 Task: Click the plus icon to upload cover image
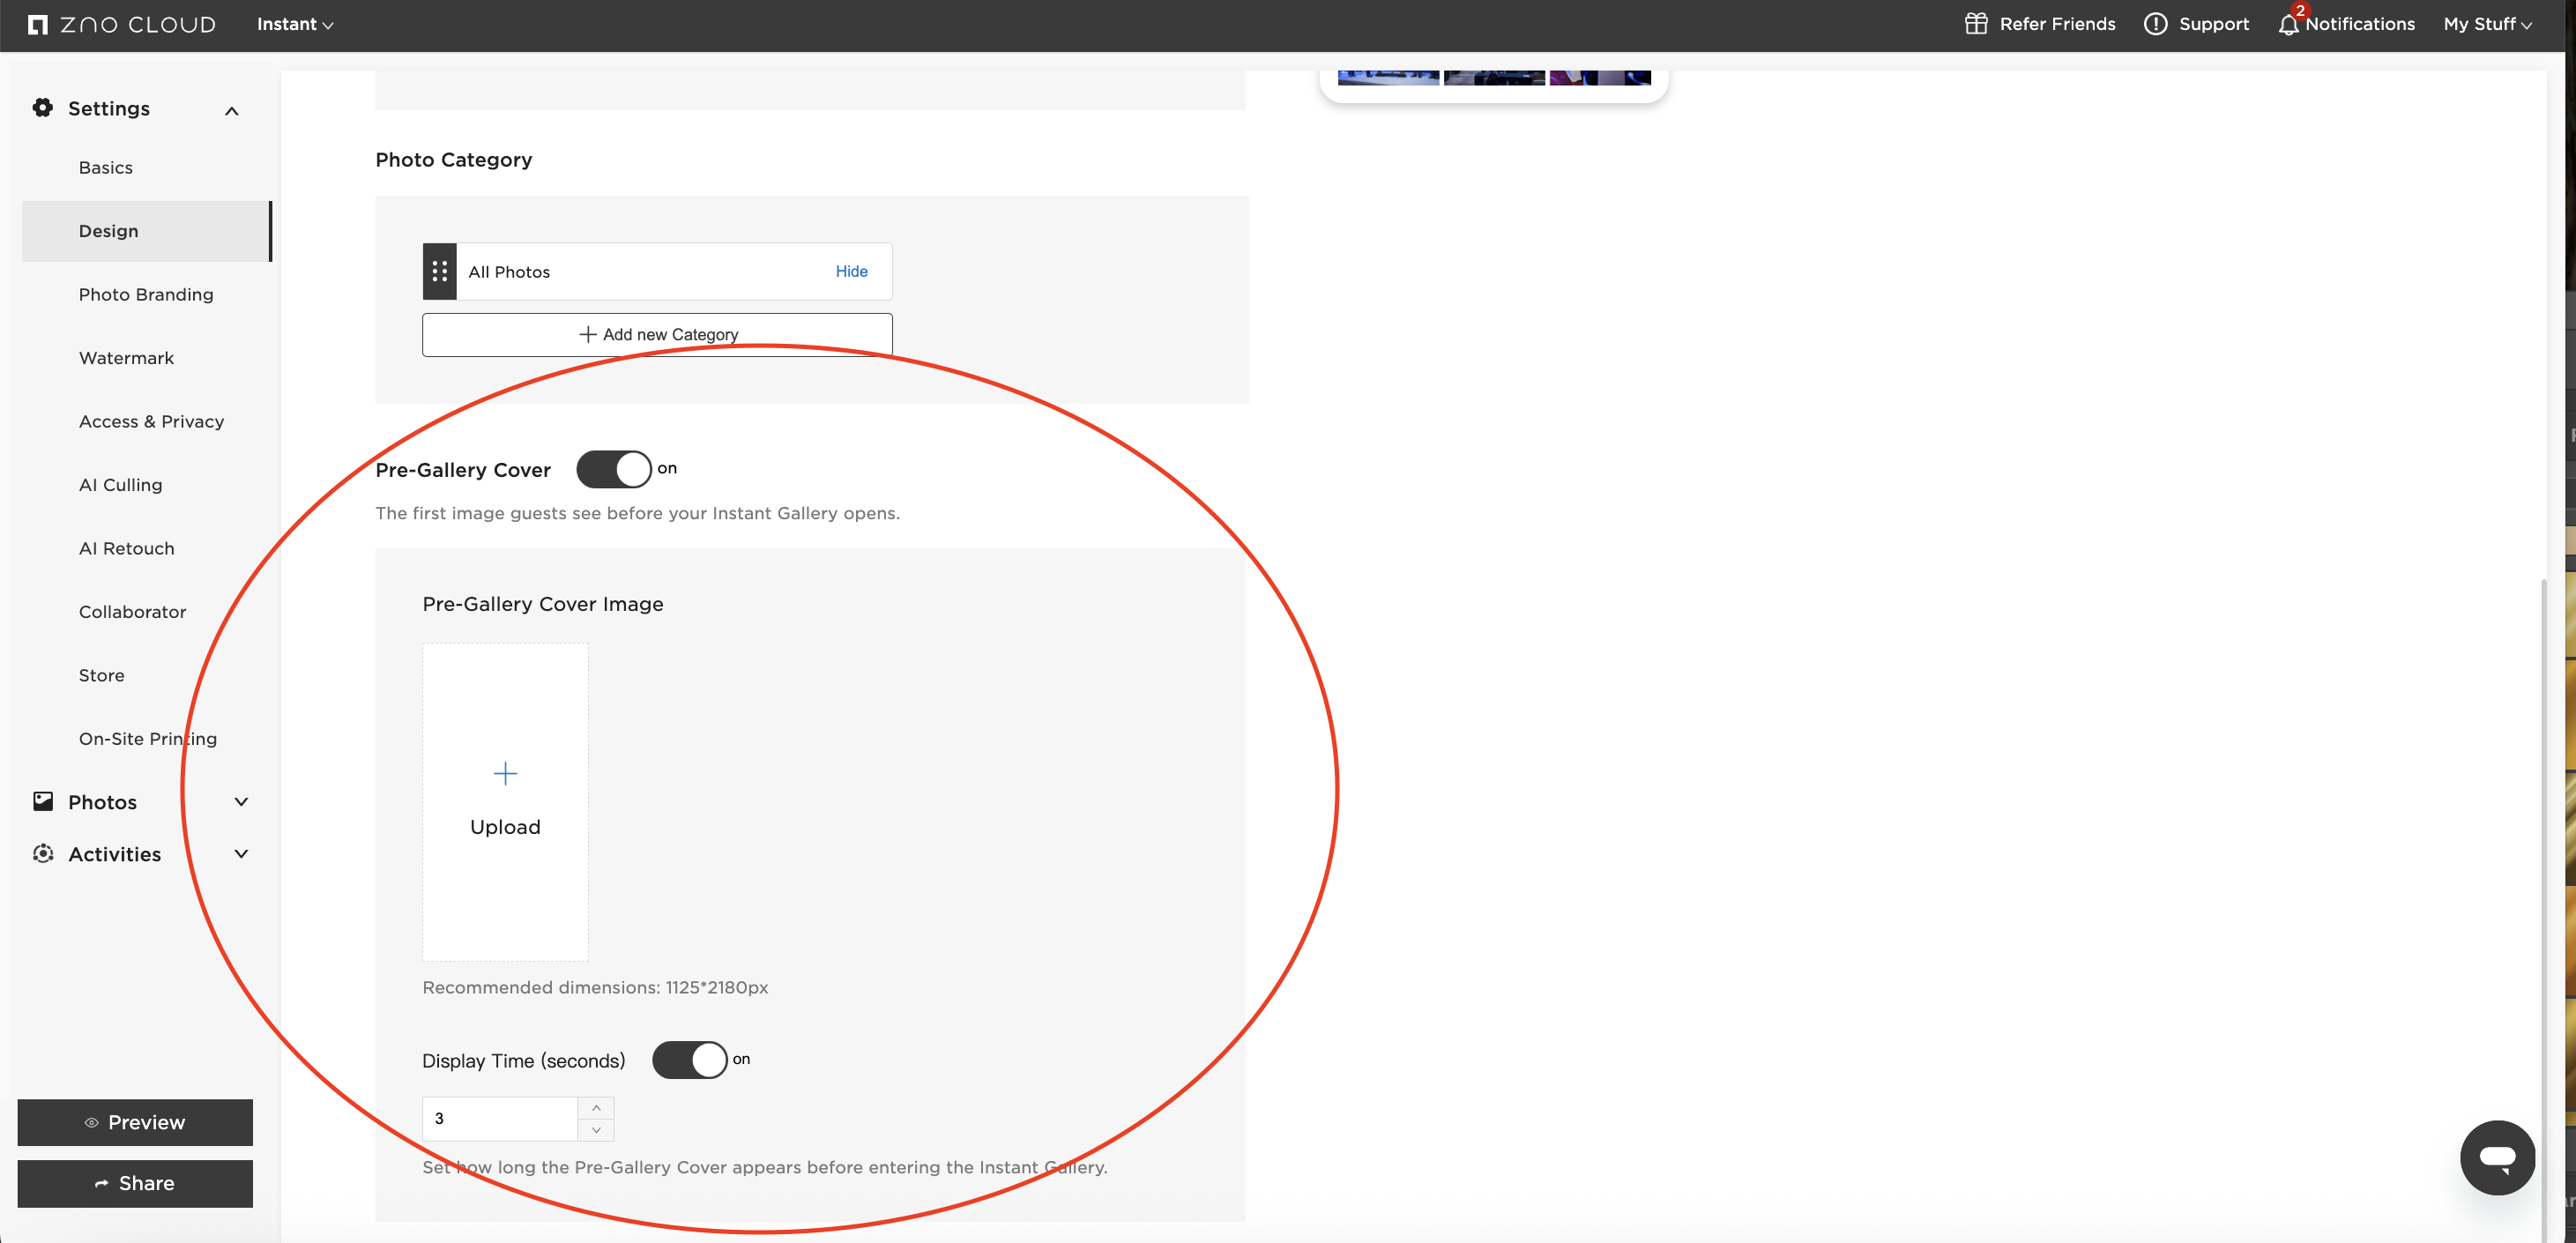(505, 773)
